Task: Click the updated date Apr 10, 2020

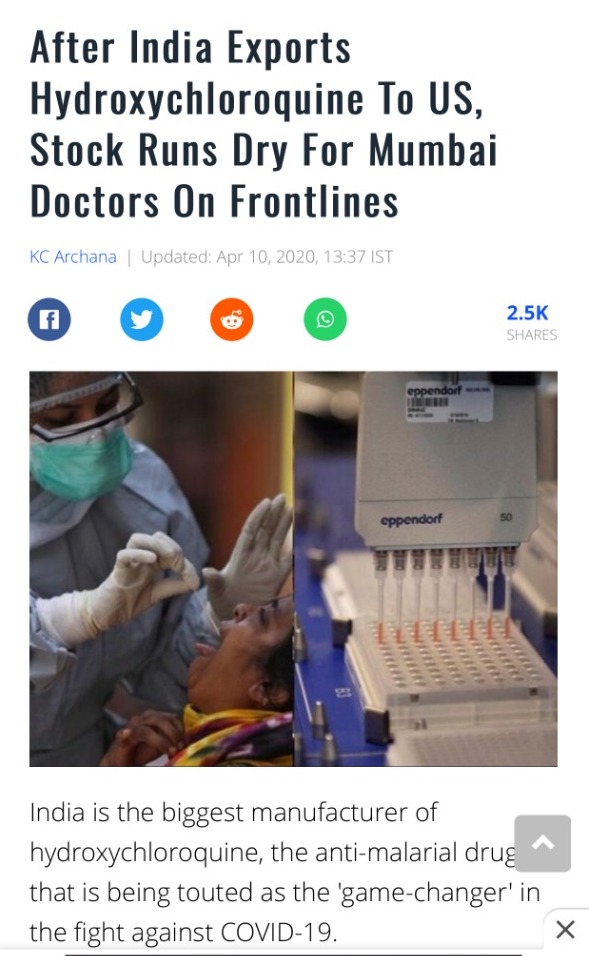Action: point(266,257)
